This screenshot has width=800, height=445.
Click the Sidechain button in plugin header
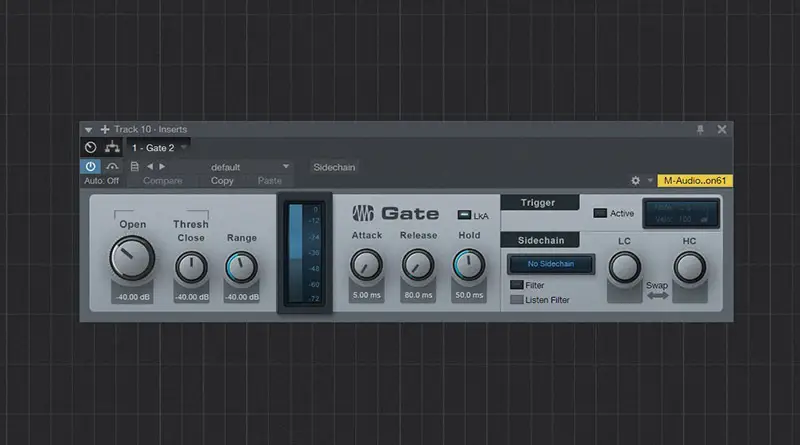[x=334, y=167]
